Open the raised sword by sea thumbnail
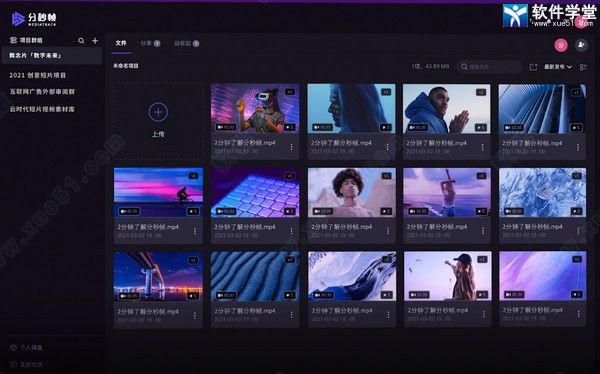This screenshot has height=374, width=600. pos(447,193)
